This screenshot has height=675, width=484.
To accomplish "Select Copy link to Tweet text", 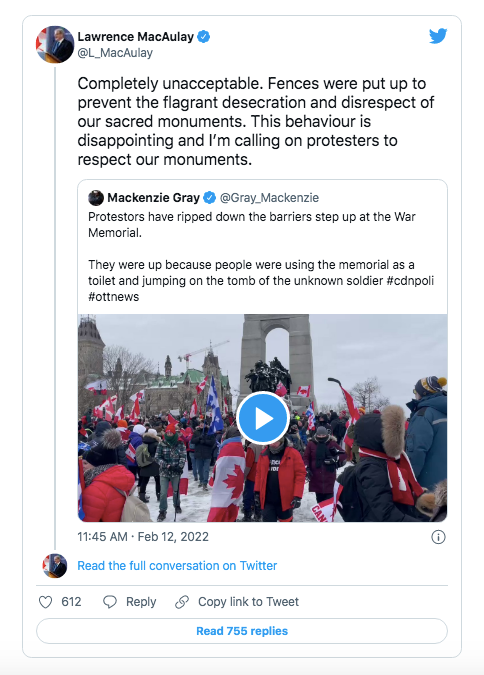I will (248, 602).
